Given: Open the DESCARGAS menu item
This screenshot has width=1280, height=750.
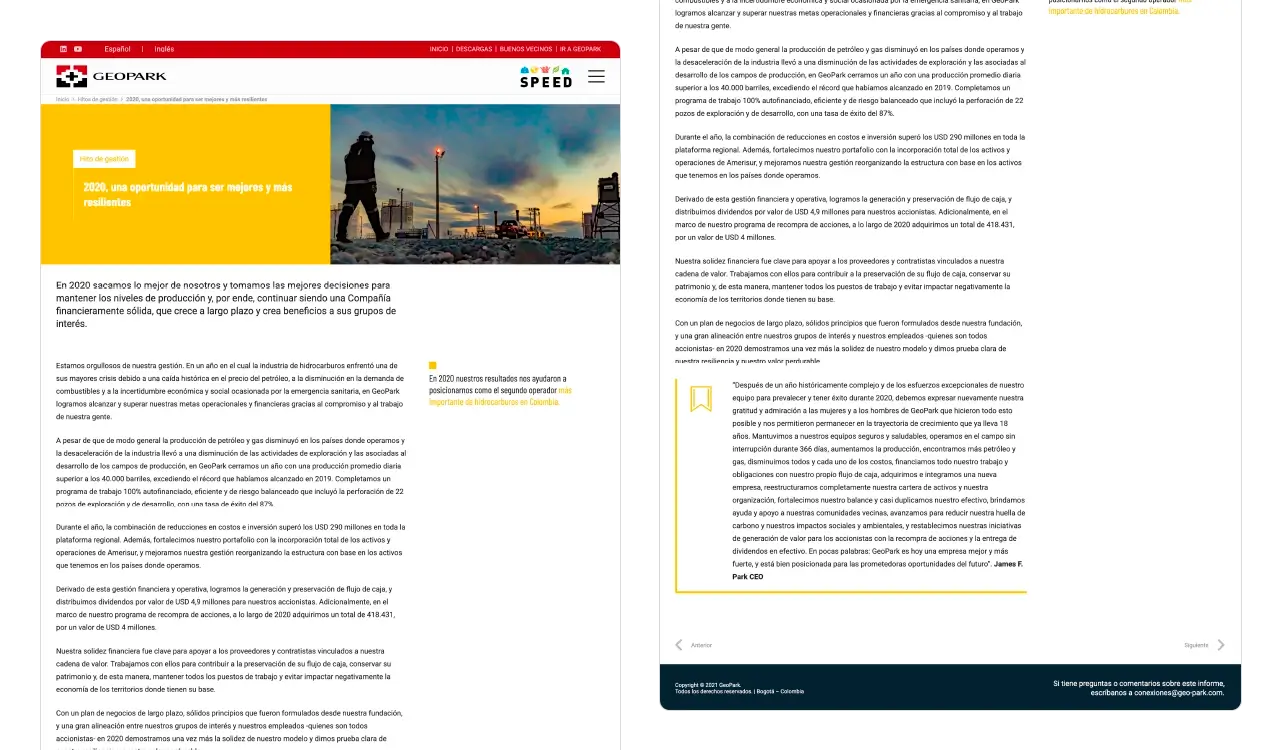Looking at the screenshot, I should coord(473,48).
